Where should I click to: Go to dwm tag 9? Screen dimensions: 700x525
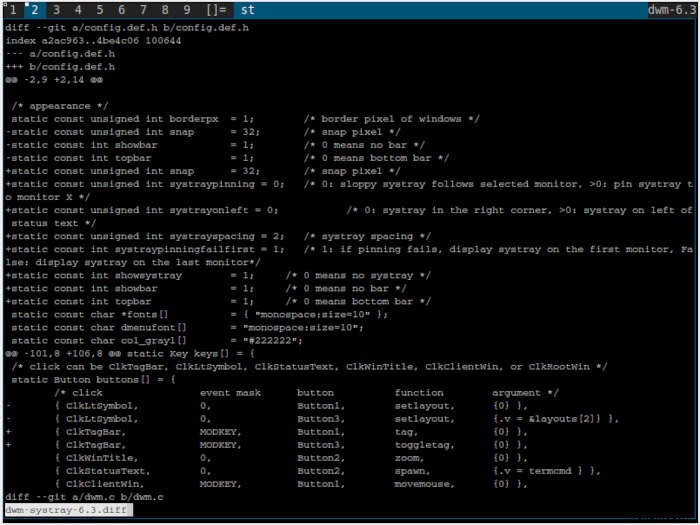tap(187, 9)
